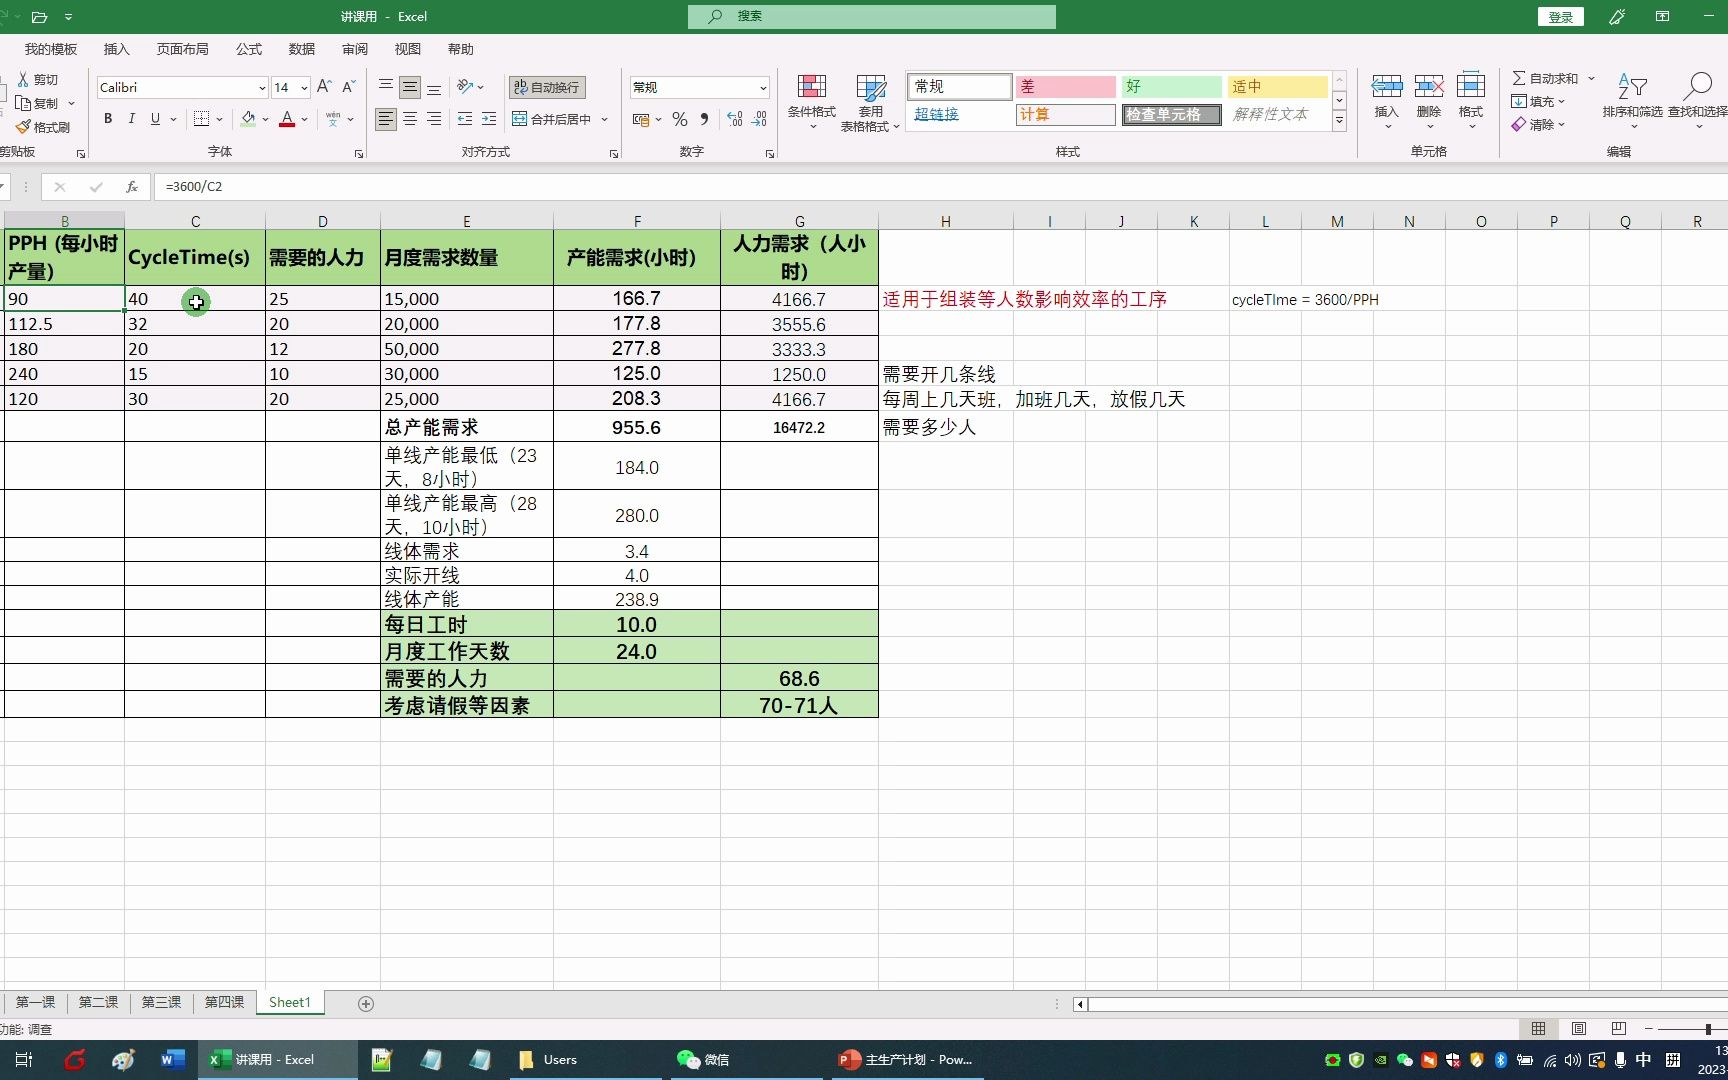This screenshot has width=1728, height=1080.
Task: Open font group dialog launcher
Action: [359, 154]
